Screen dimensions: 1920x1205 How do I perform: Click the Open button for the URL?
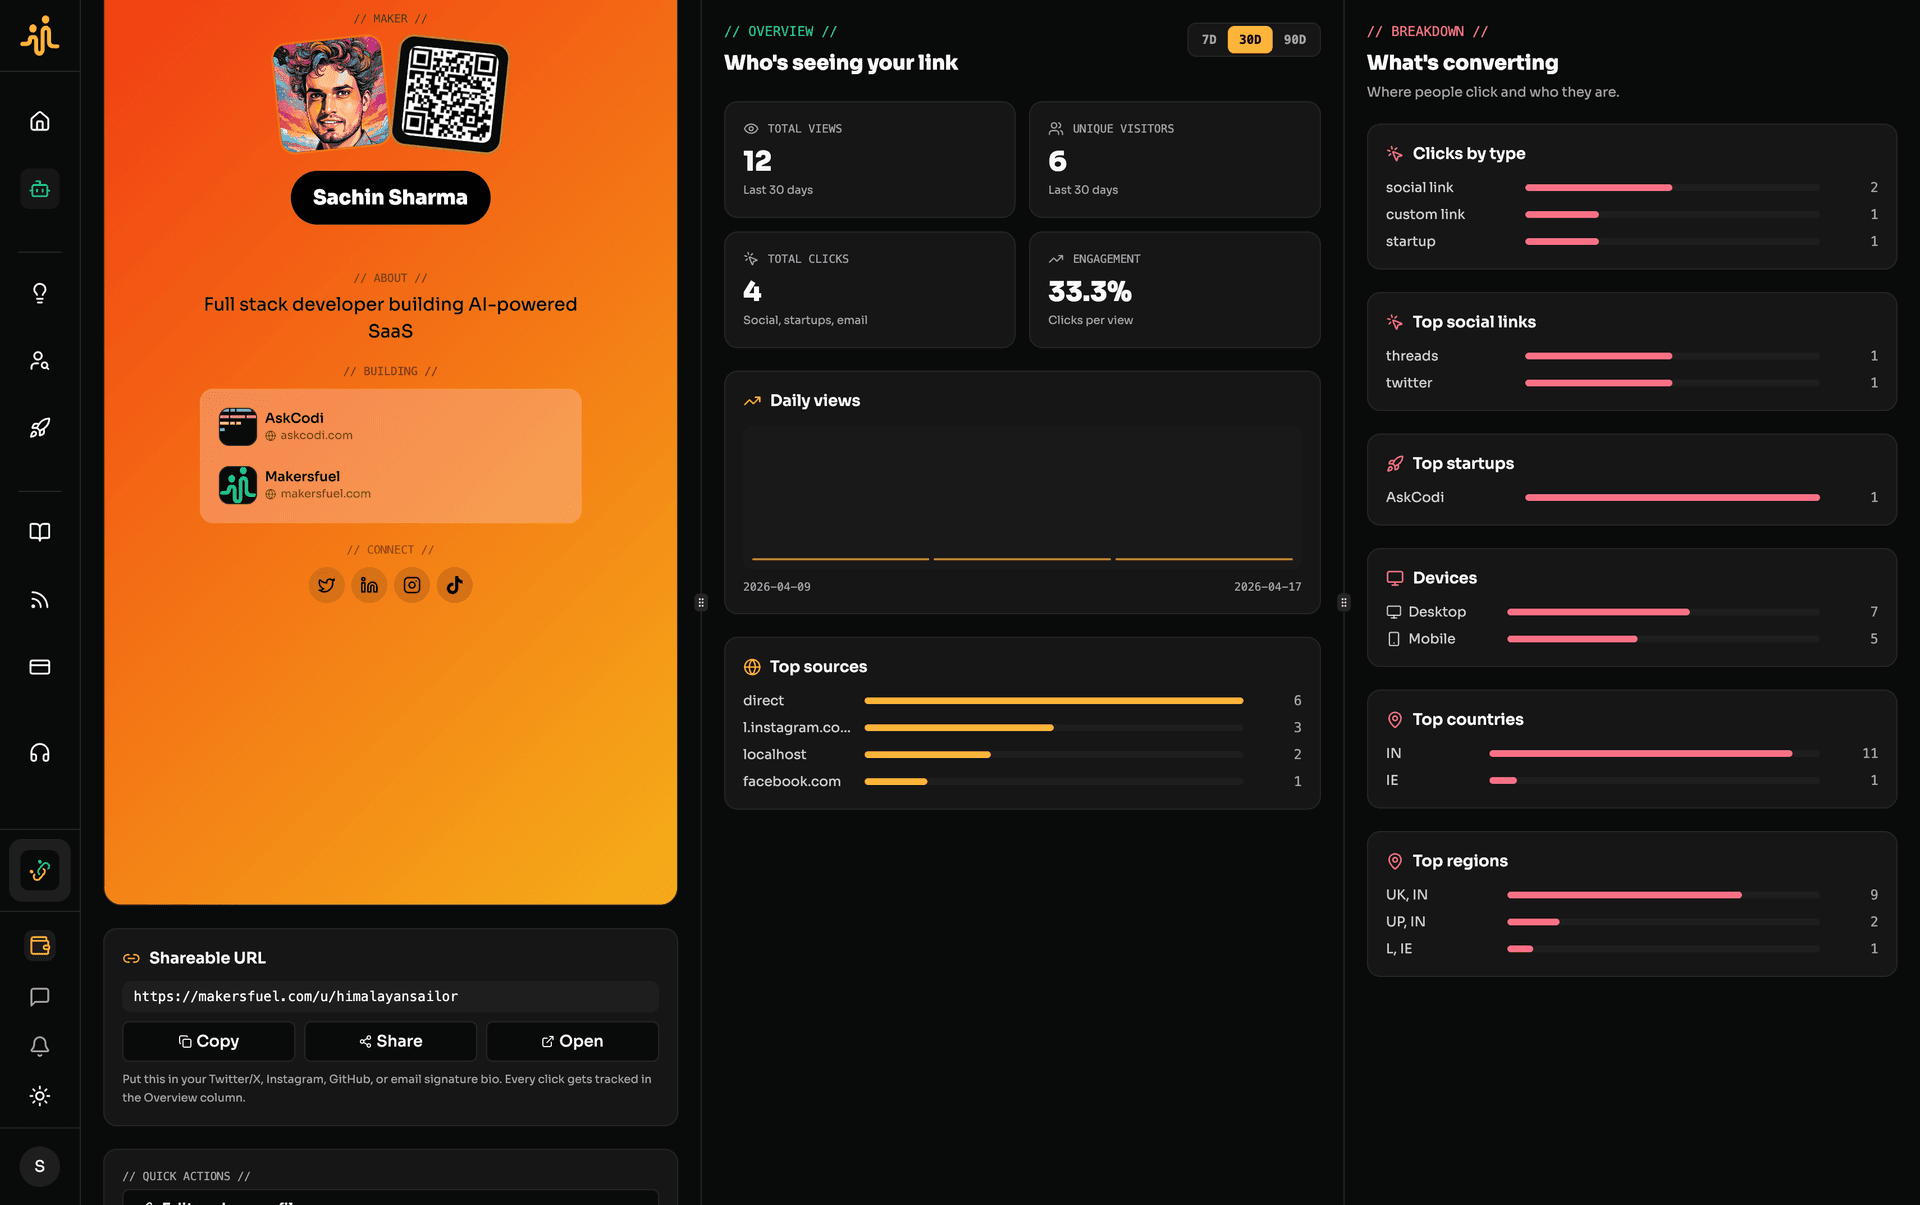573,1041
